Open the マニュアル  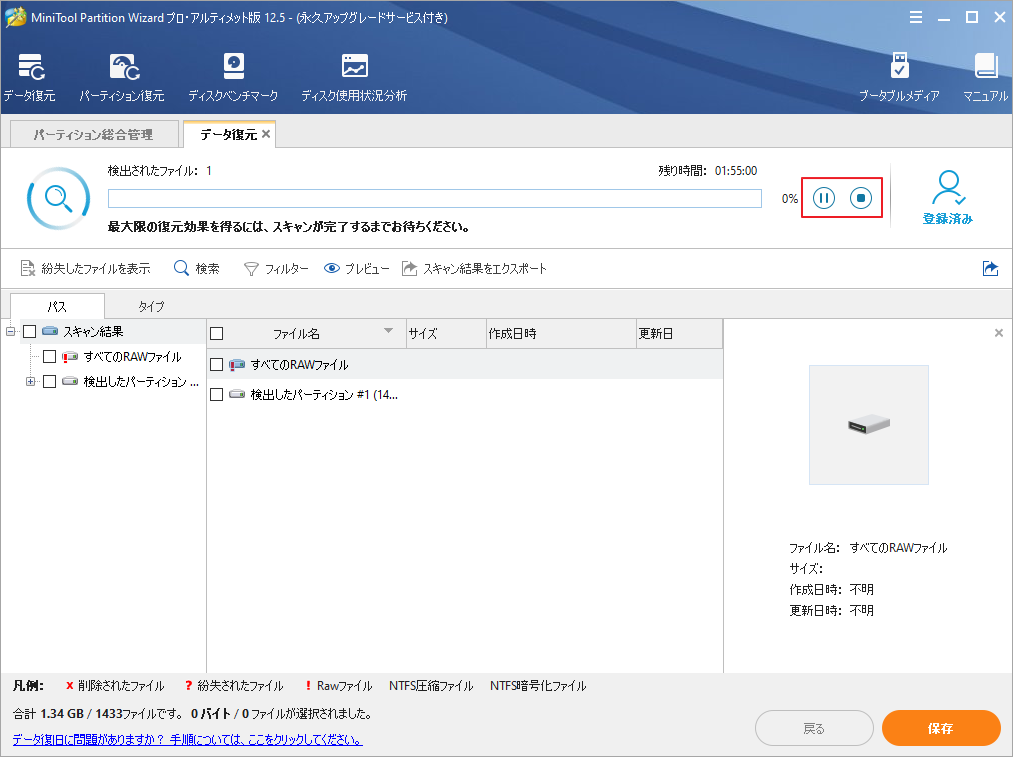coord(985,78)
